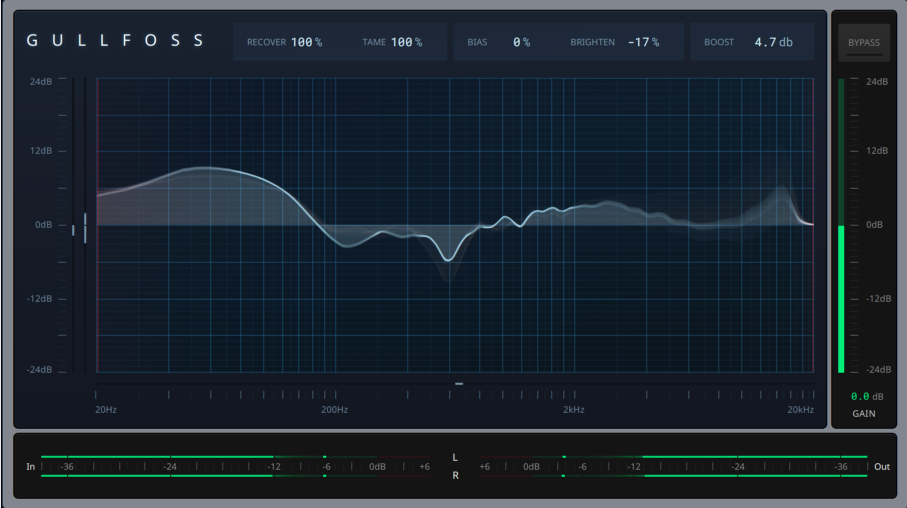Click the left -24dB scale label
The image size is (907, 508).
(x=39, y=369)
